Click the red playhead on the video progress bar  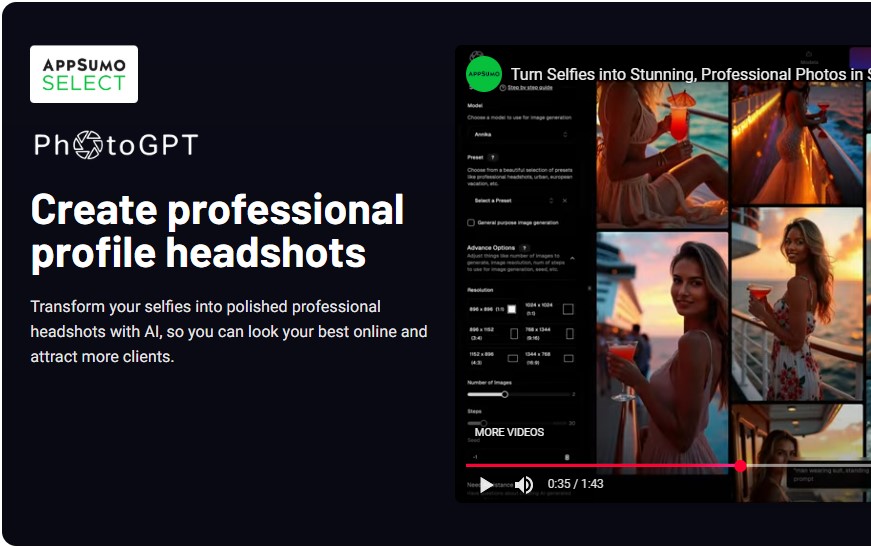tap(740, 466)
